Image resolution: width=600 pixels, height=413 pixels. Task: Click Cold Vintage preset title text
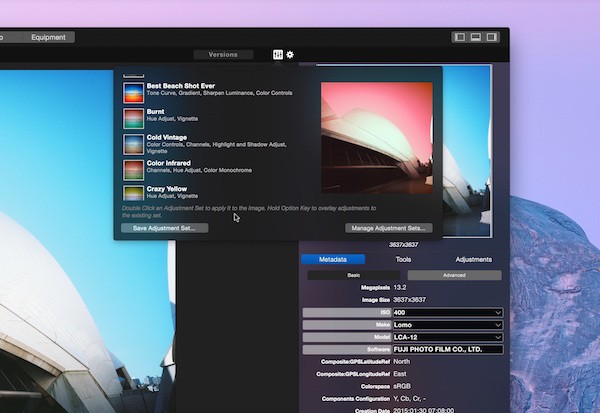(x=167, y=137)
